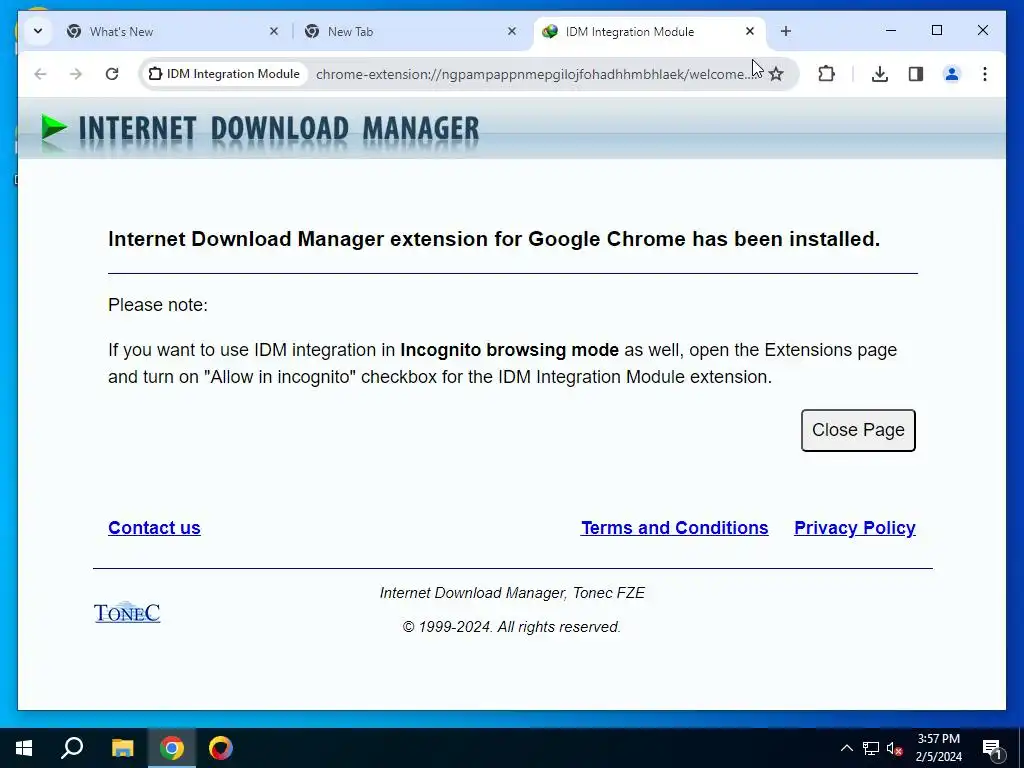Show hidden system tray icons
Viewport: 1024px width, 768px height.
pos(846,748)
